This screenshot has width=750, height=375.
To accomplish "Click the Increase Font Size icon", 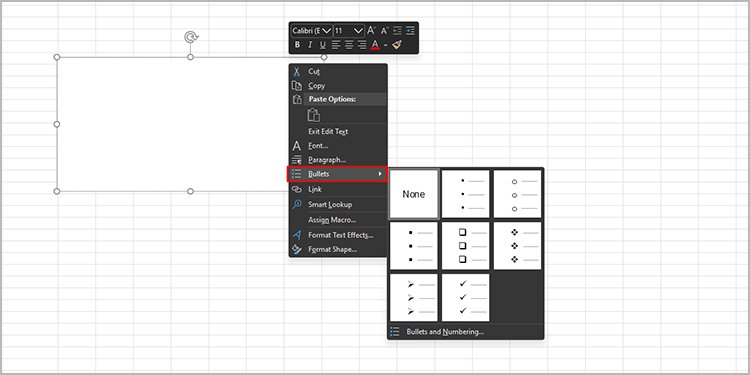I will point(372,31).
